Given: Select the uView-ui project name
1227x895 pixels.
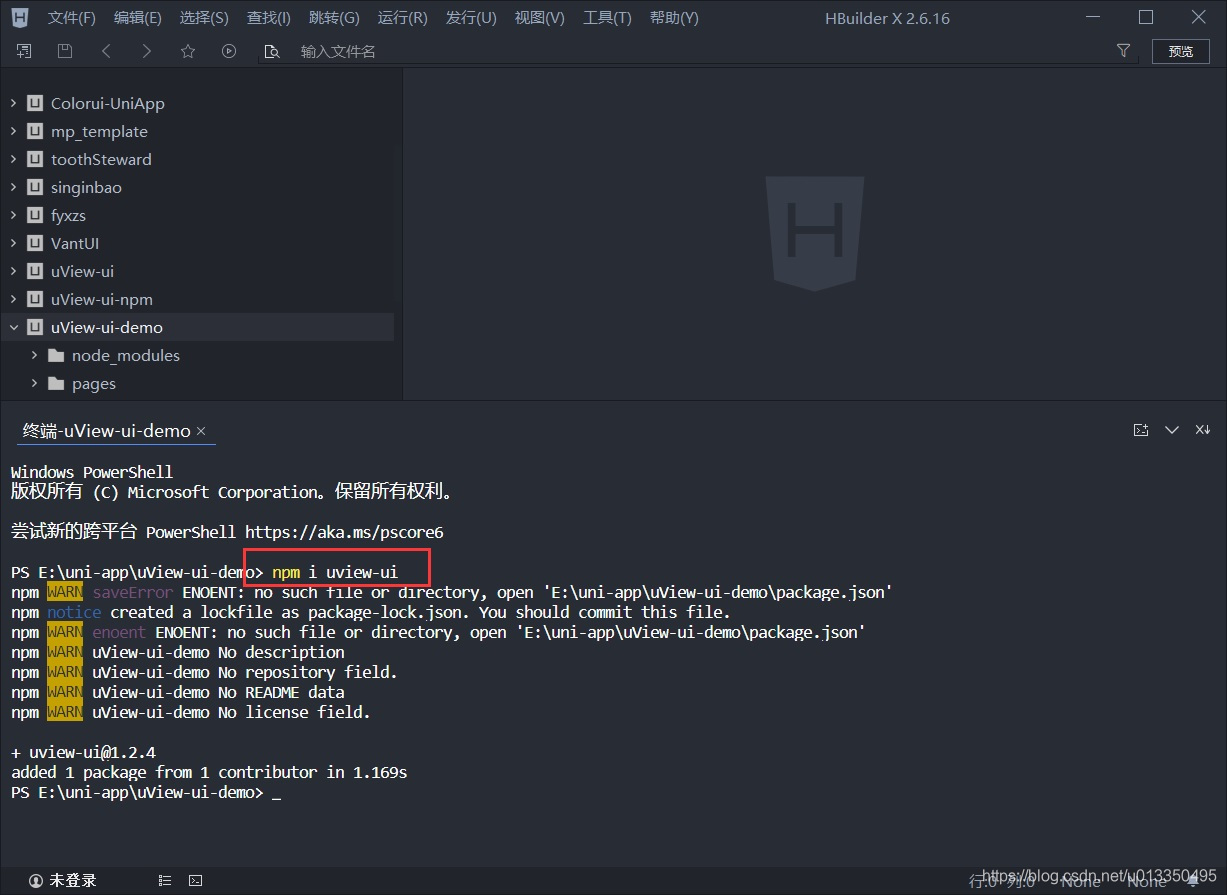Looking at the screenshot, I should [82, 271].
